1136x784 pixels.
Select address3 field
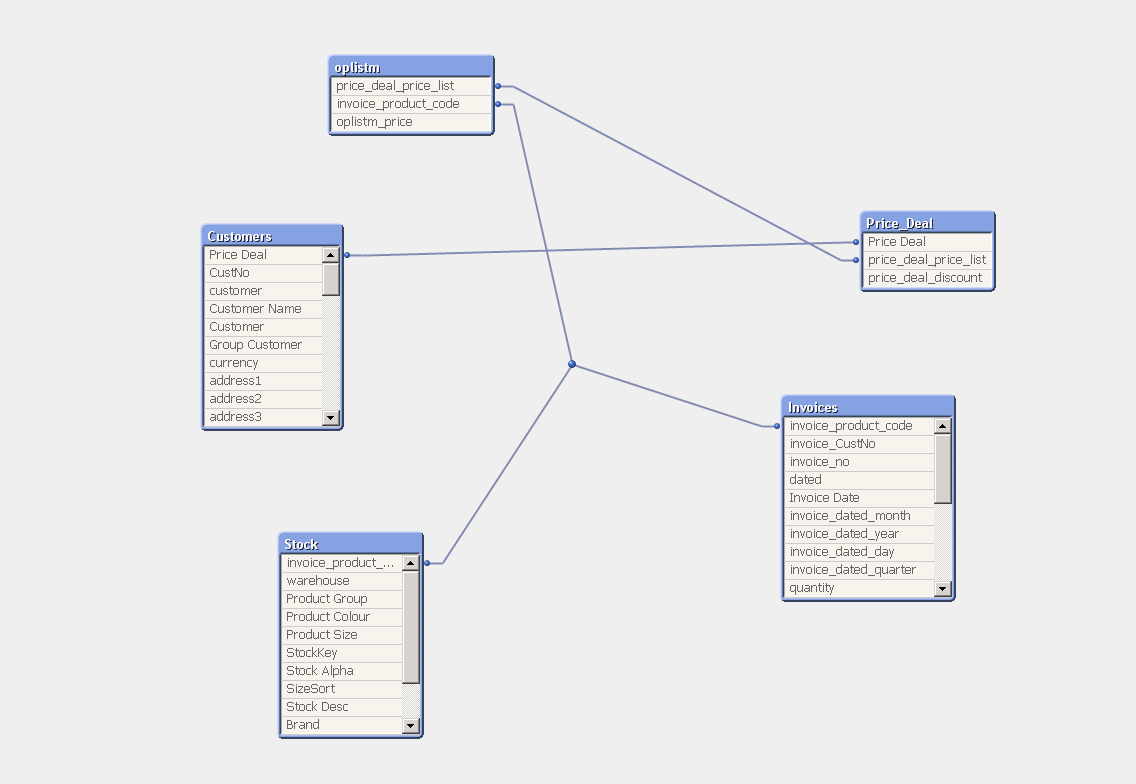[x=263, y=417]
